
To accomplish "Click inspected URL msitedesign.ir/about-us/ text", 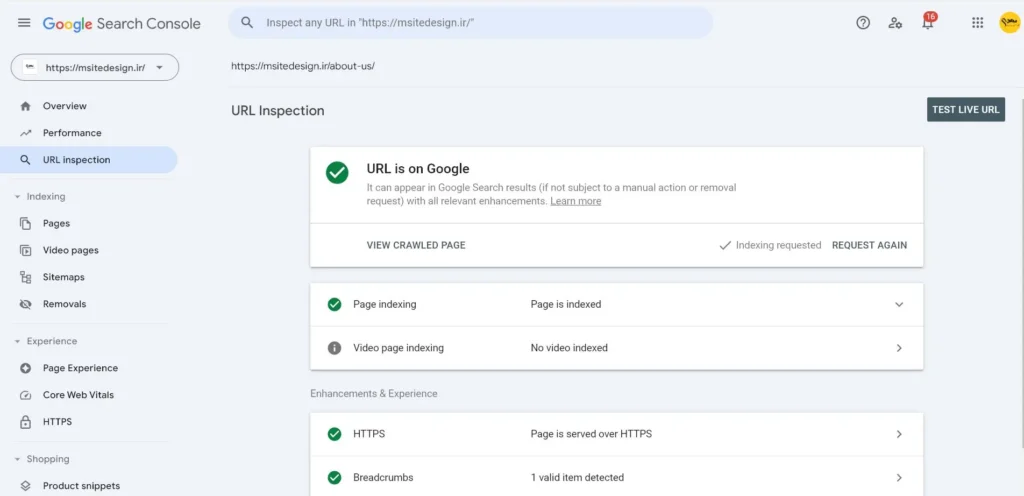I will click(303, 67).
